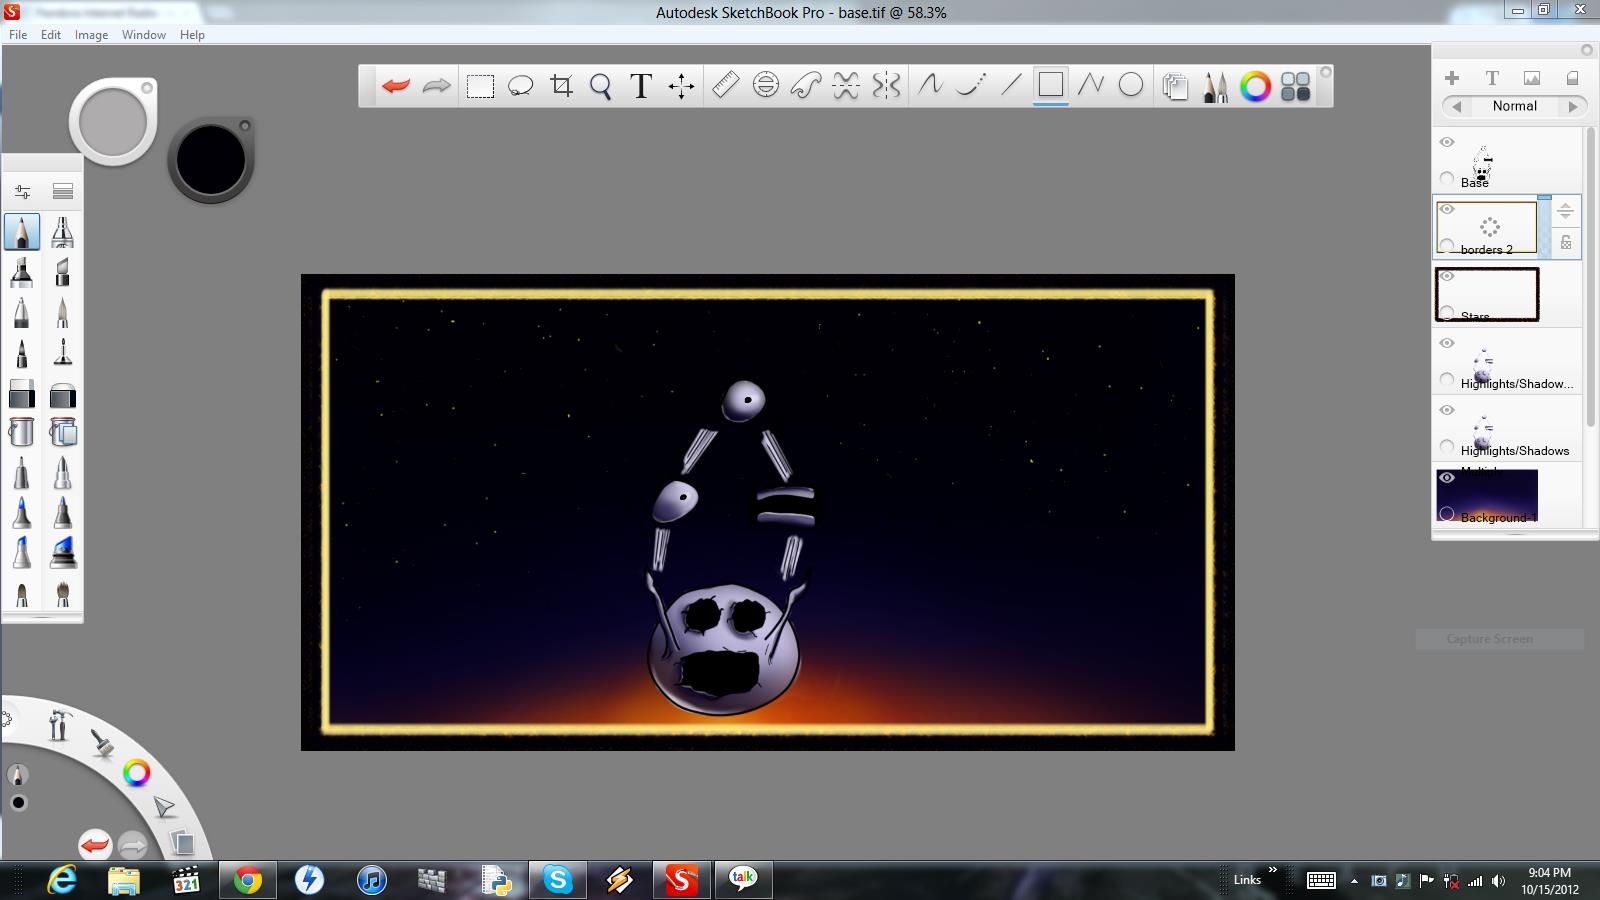The width and height of the screenshot is (1600, 900).
Task: Show hidden system tray icons arrow
Action: [1354, 881]
